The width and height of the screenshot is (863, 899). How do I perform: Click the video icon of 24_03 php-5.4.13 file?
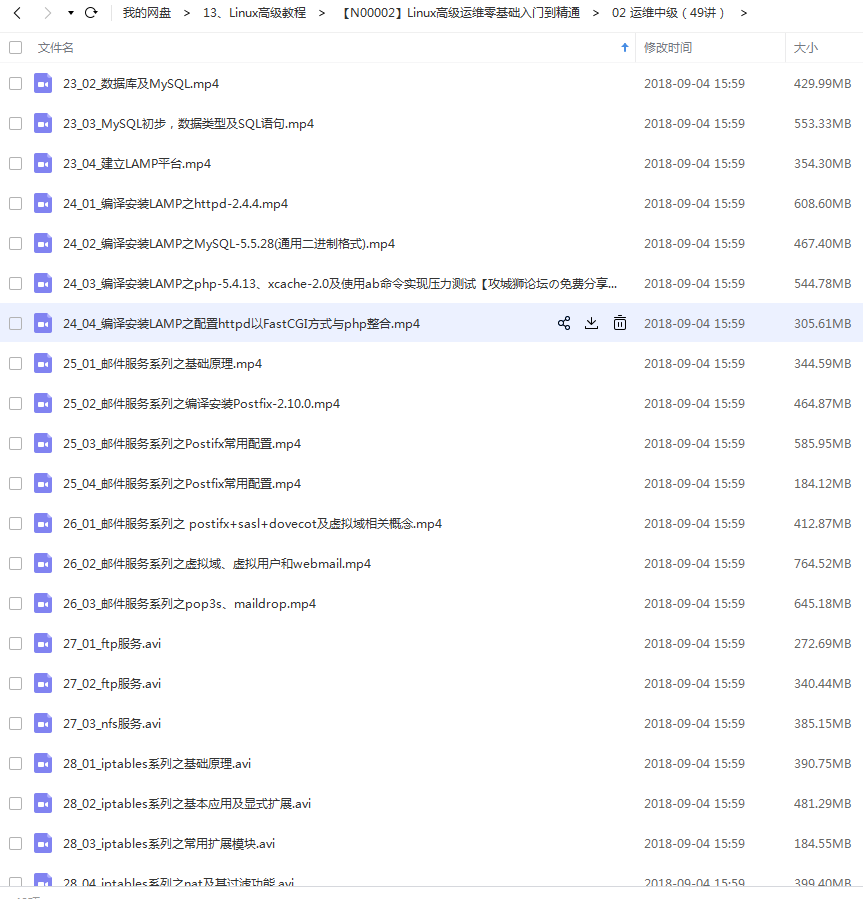click(43, 283)
